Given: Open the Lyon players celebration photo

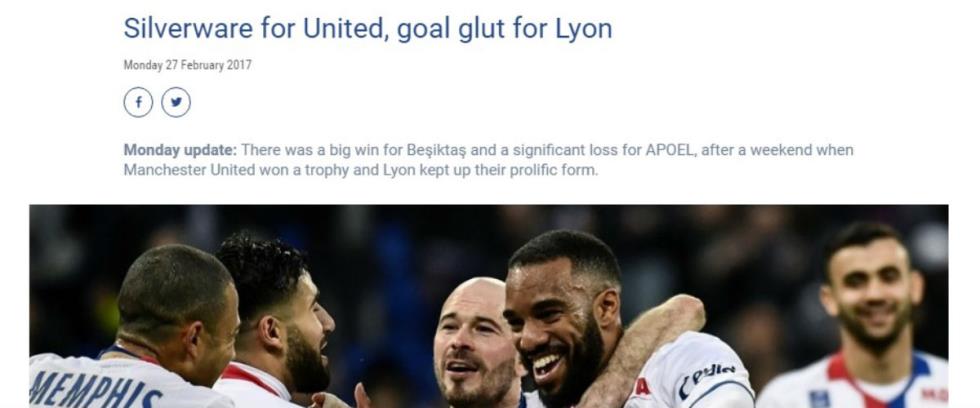Looking at the screenshot, I should click(489, 306).
